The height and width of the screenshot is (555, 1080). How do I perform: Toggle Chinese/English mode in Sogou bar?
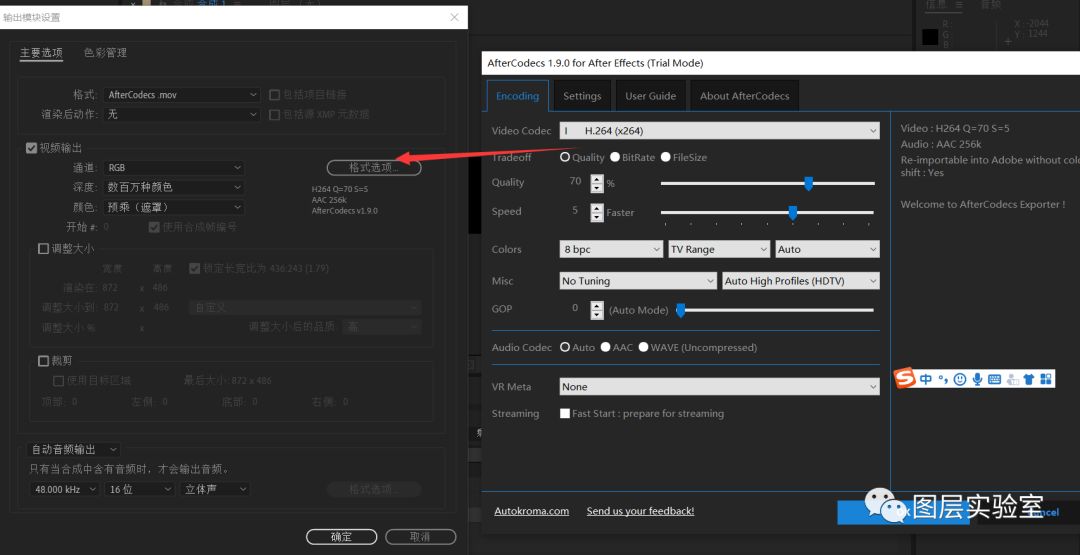[x=926, y=379]
